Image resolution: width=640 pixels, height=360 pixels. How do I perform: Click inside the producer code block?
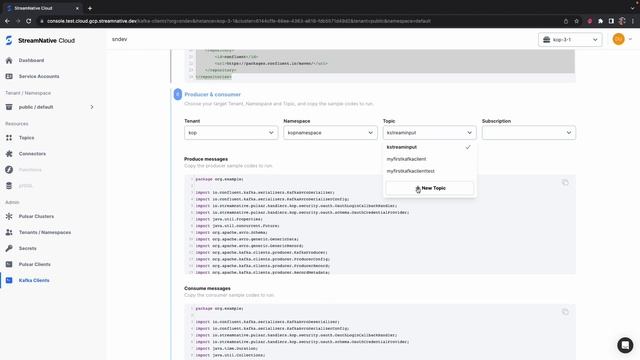click(x=380, y=225)
